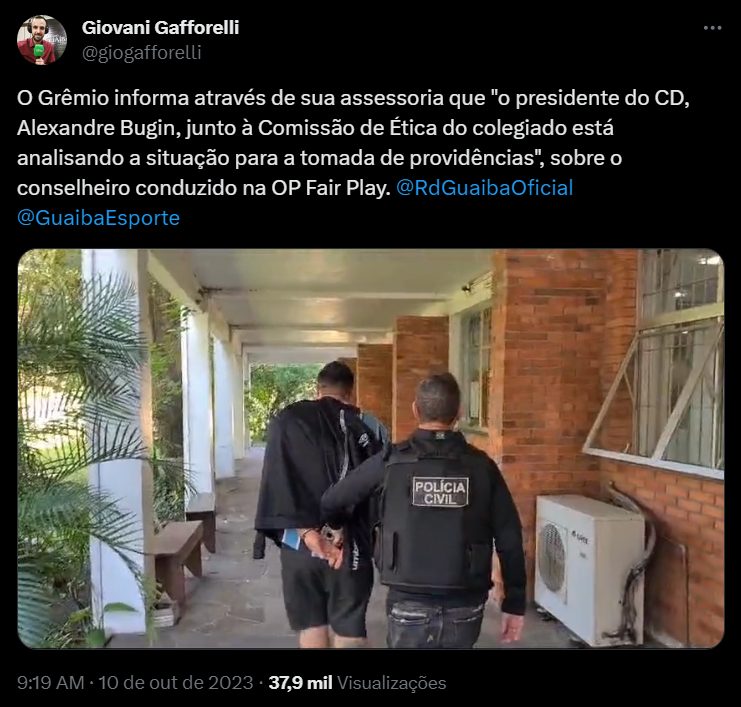Click the word Grêmio in the tweet
Screen dimensions: 741x707
click(x=73, y=98)
